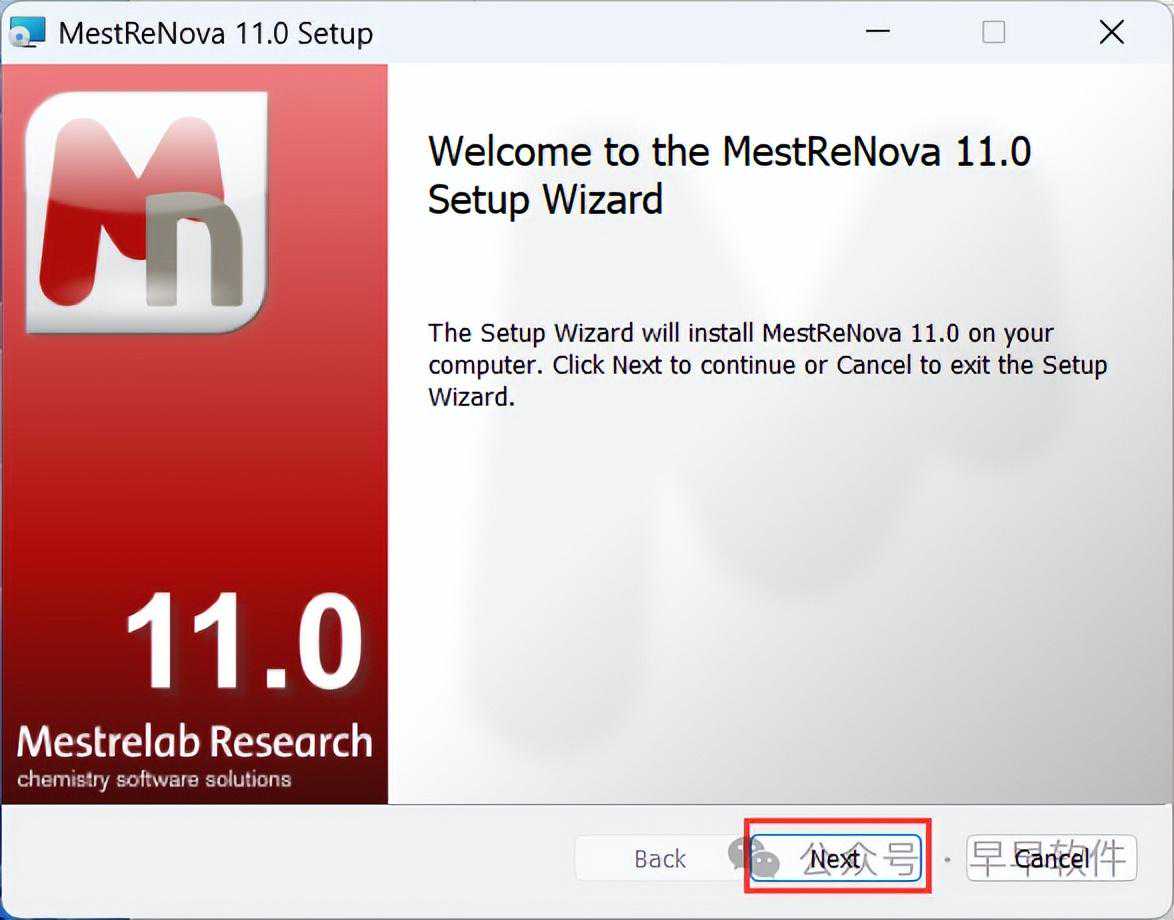
Task: Click the Mestrelab Research brand text
Action: pyautogui.click(x=194, y=742)
